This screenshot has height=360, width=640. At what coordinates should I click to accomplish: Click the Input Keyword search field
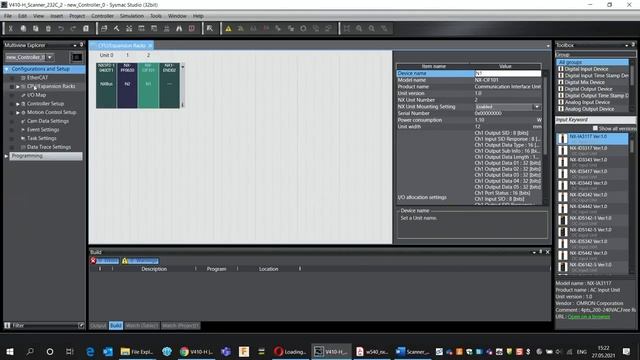595,120
